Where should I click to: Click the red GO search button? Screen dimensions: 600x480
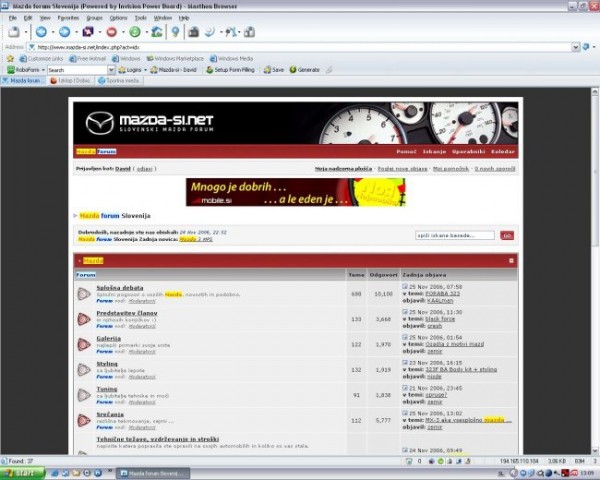pyautogui.click(x=507, y=235)
